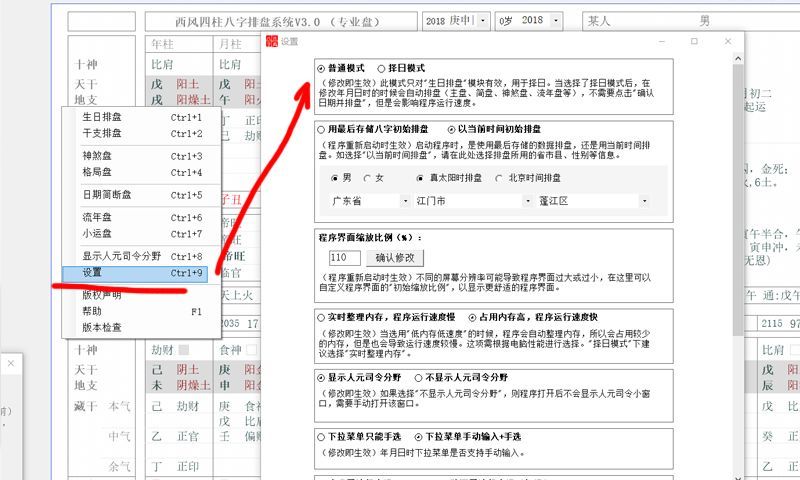Open 帮助 menu entry
The width and height of the screenshot is (800, 480).
tap(142, 311)
